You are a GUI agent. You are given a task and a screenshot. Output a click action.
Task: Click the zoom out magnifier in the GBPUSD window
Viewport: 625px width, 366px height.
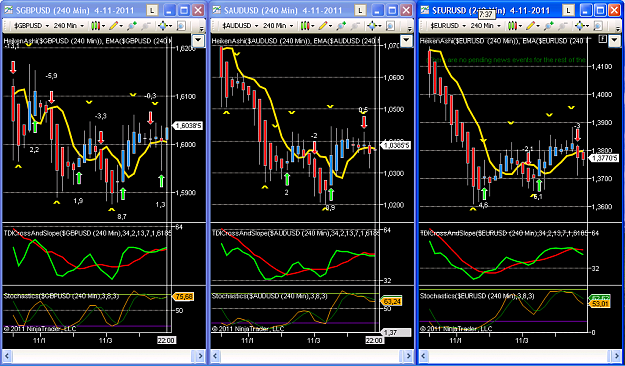coord(145,26)
